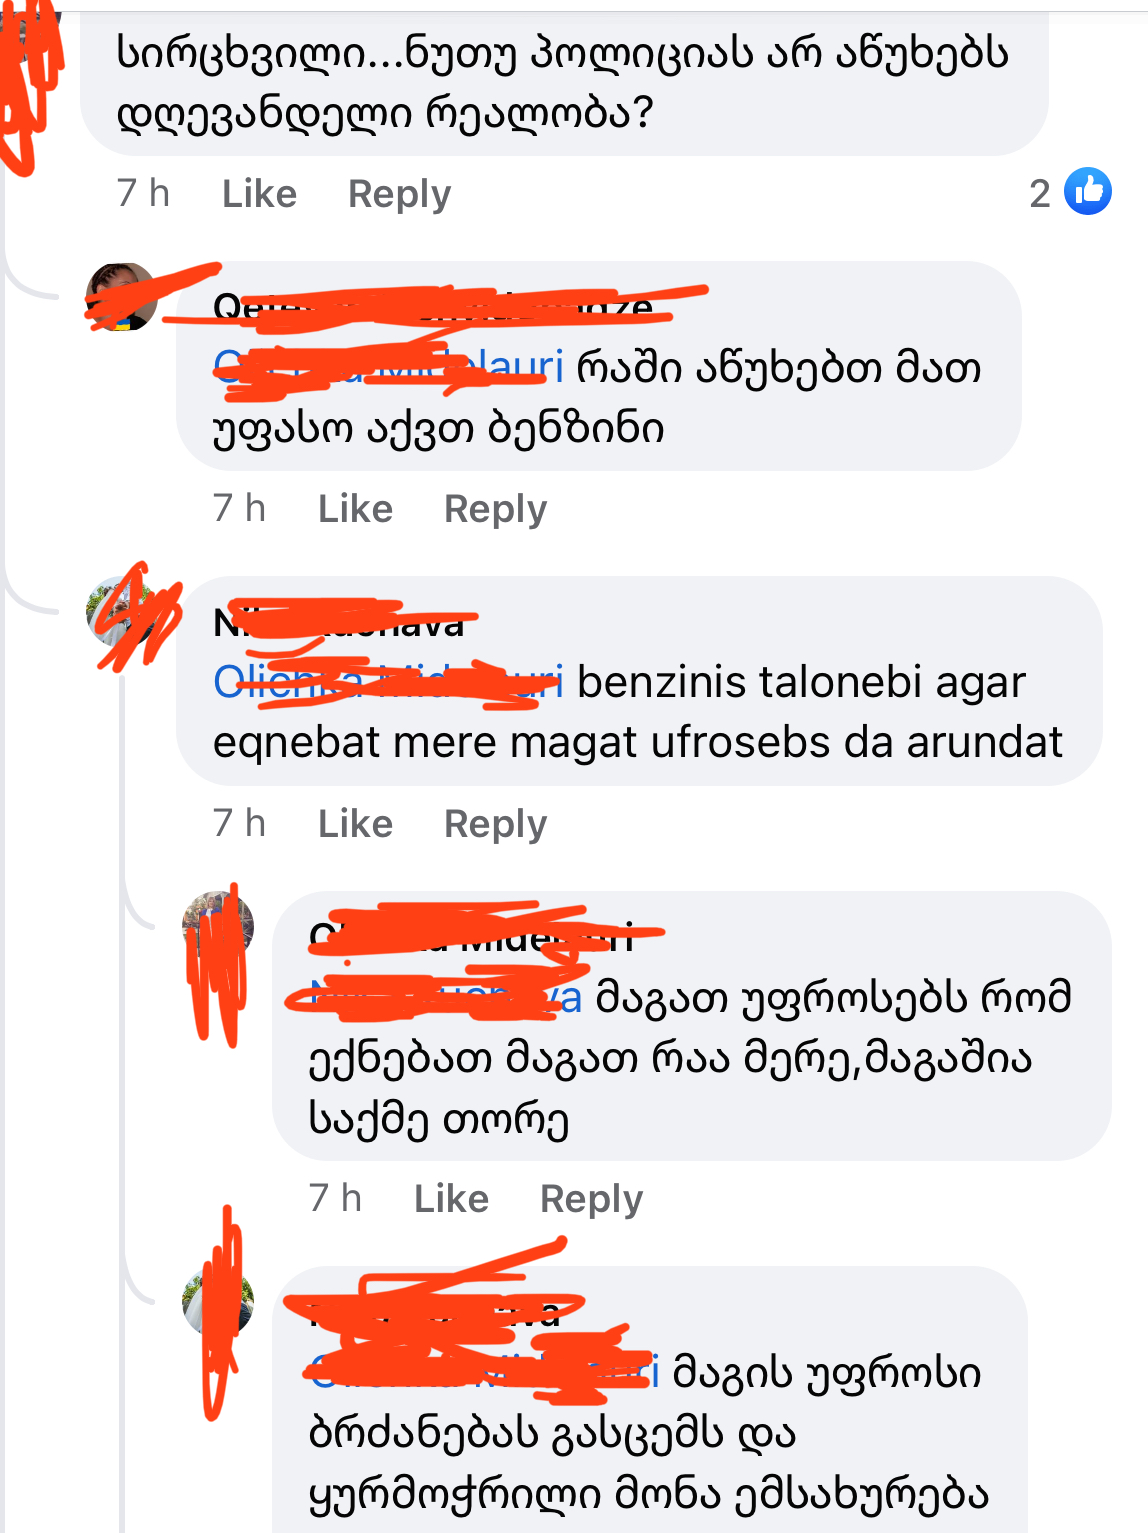Like the comment about free benzine
The height and width of the screenshot is (1533, 1148).
(x=355, y=508)
